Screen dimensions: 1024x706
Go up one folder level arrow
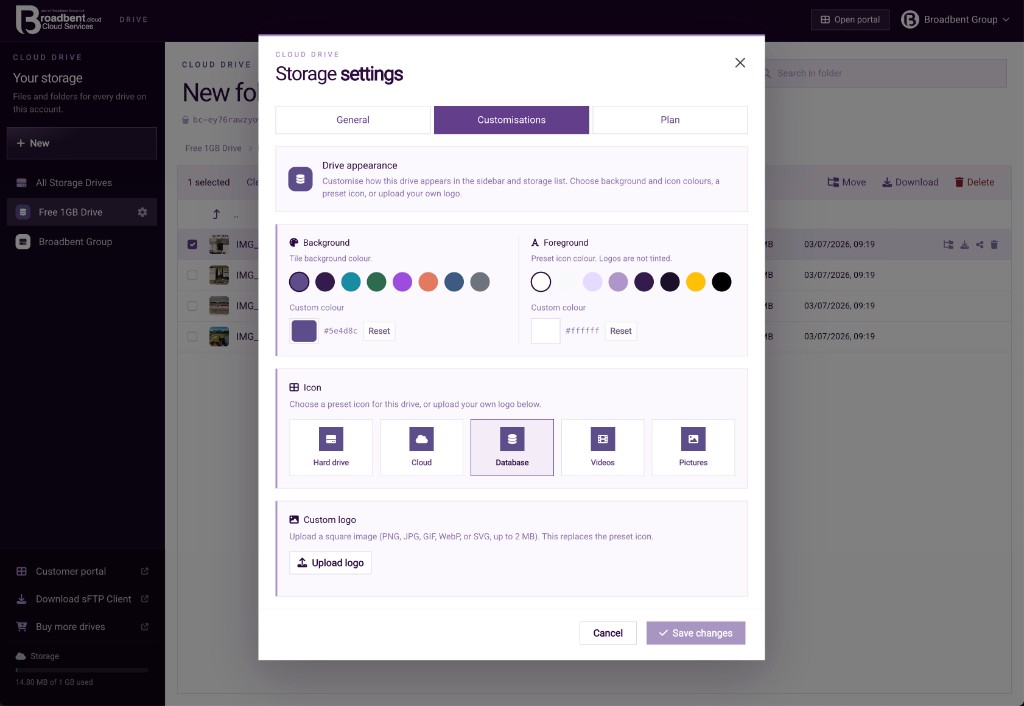[x=216, y=214]
